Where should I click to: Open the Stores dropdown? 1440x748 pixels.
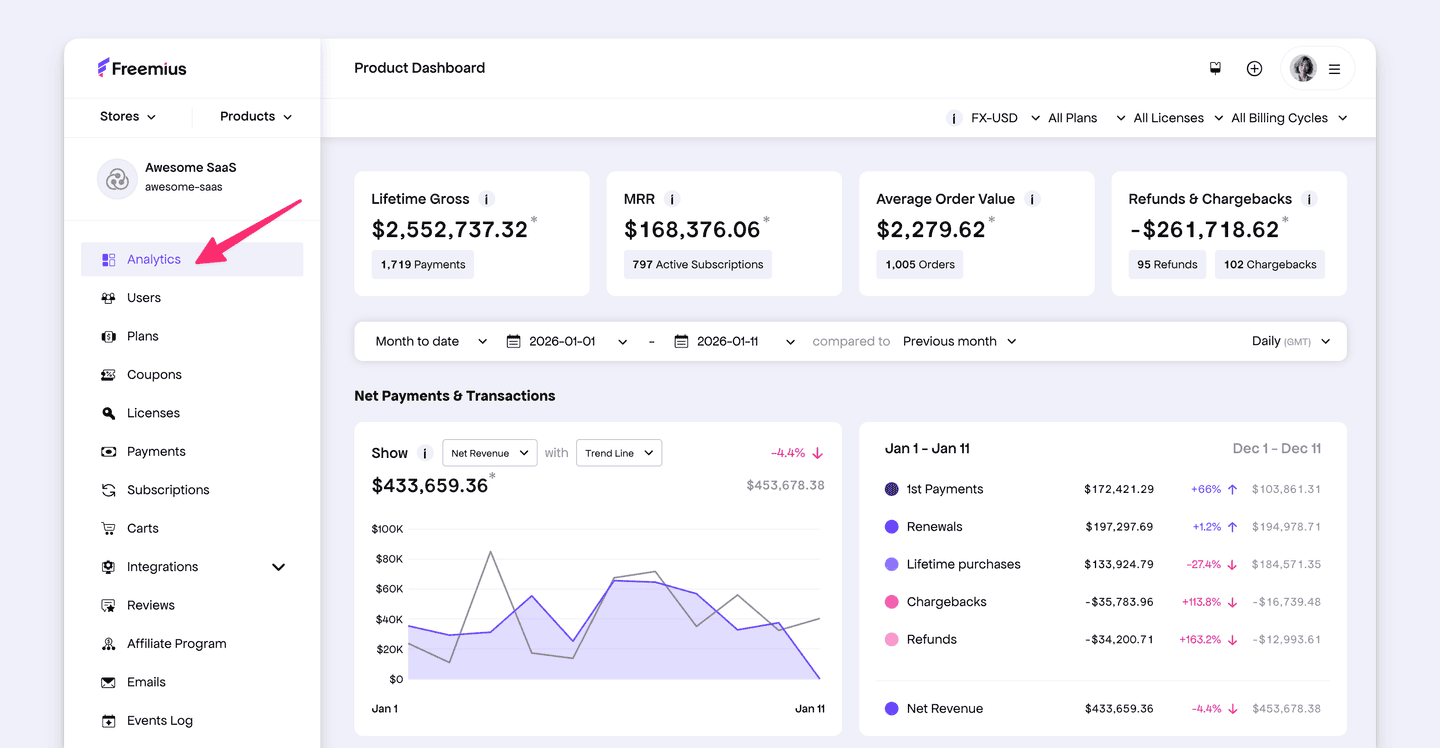pyautogui.click(x=128, y=116)
